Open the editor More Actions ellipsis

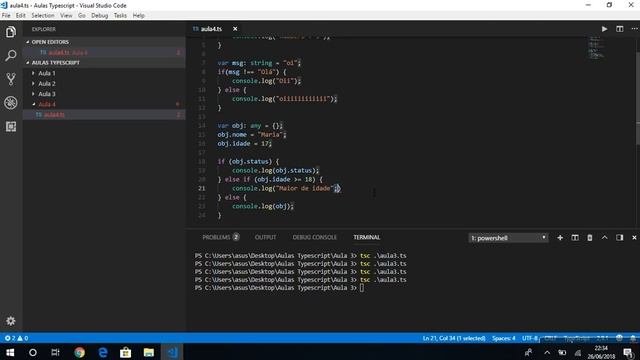point(634,29)
